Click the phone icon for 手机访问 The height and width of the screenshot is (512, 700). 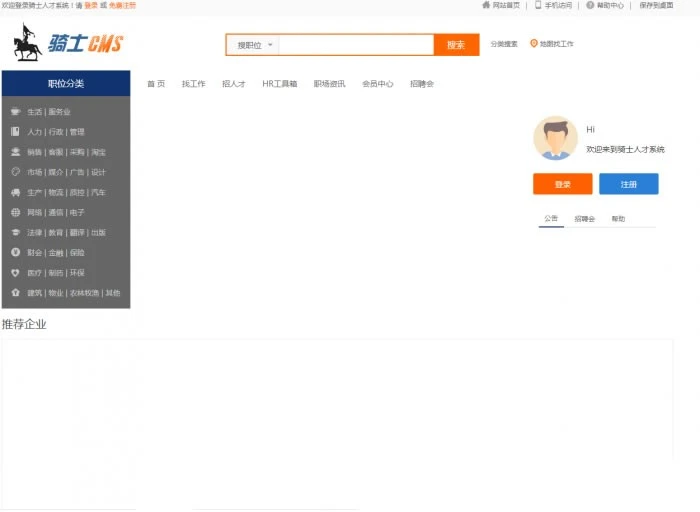(538, 5)
